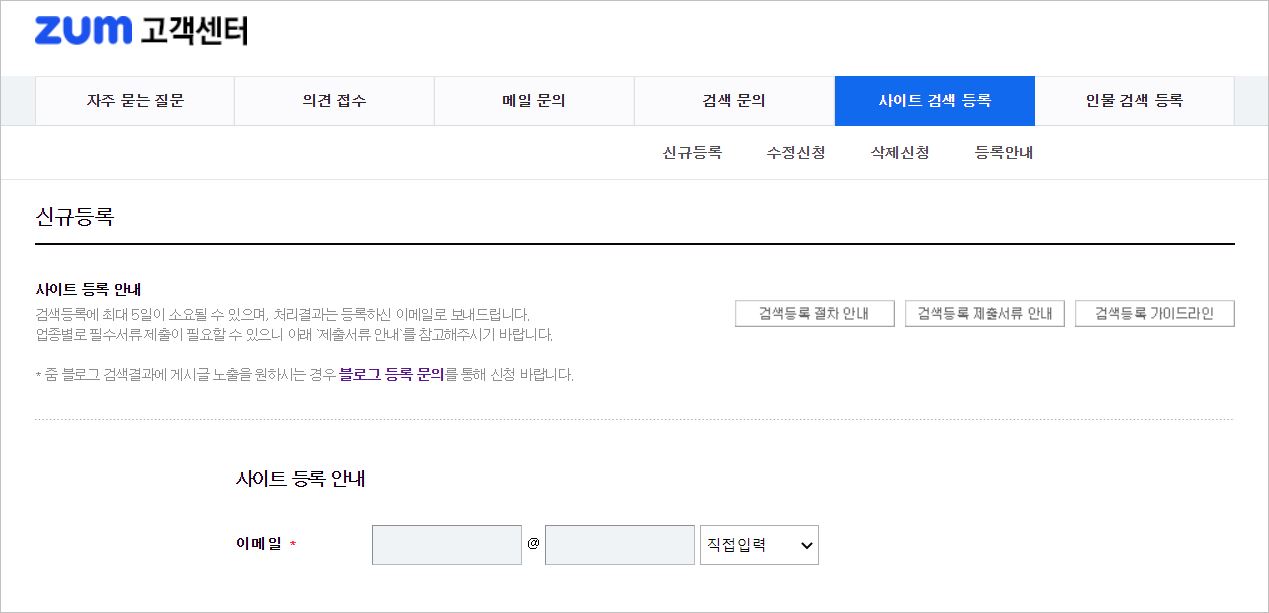The image size is (1269, 613).
Task: Open the 의견 접수 tab
Action: click(x=334, y=100)
